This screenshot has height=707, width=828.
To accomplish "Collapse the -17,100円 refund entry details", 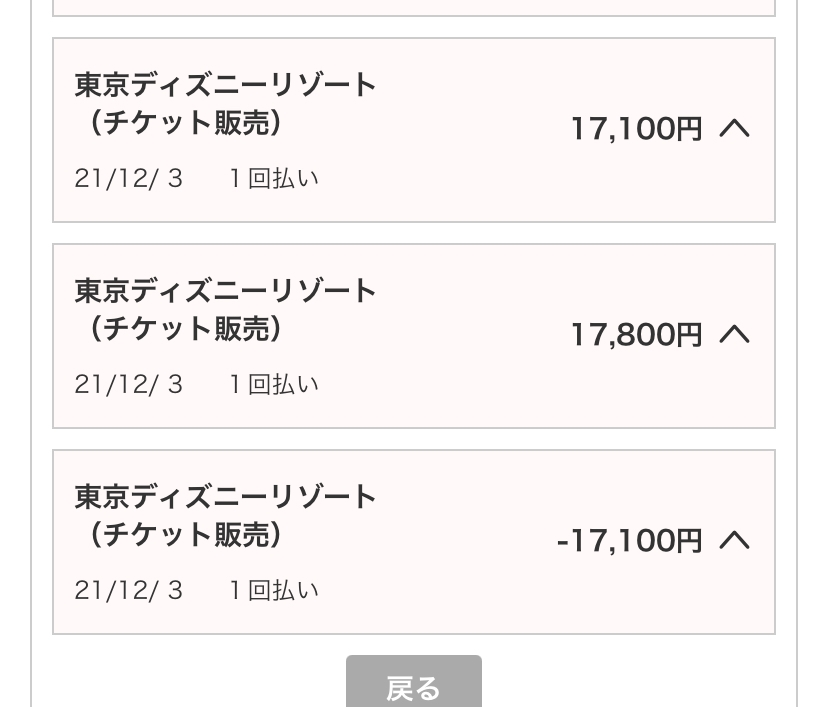I will point(736,540).
